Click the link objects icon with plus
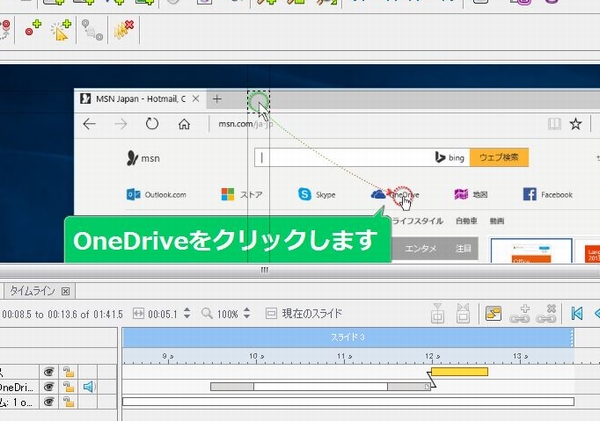 click(x=520, y=313)
